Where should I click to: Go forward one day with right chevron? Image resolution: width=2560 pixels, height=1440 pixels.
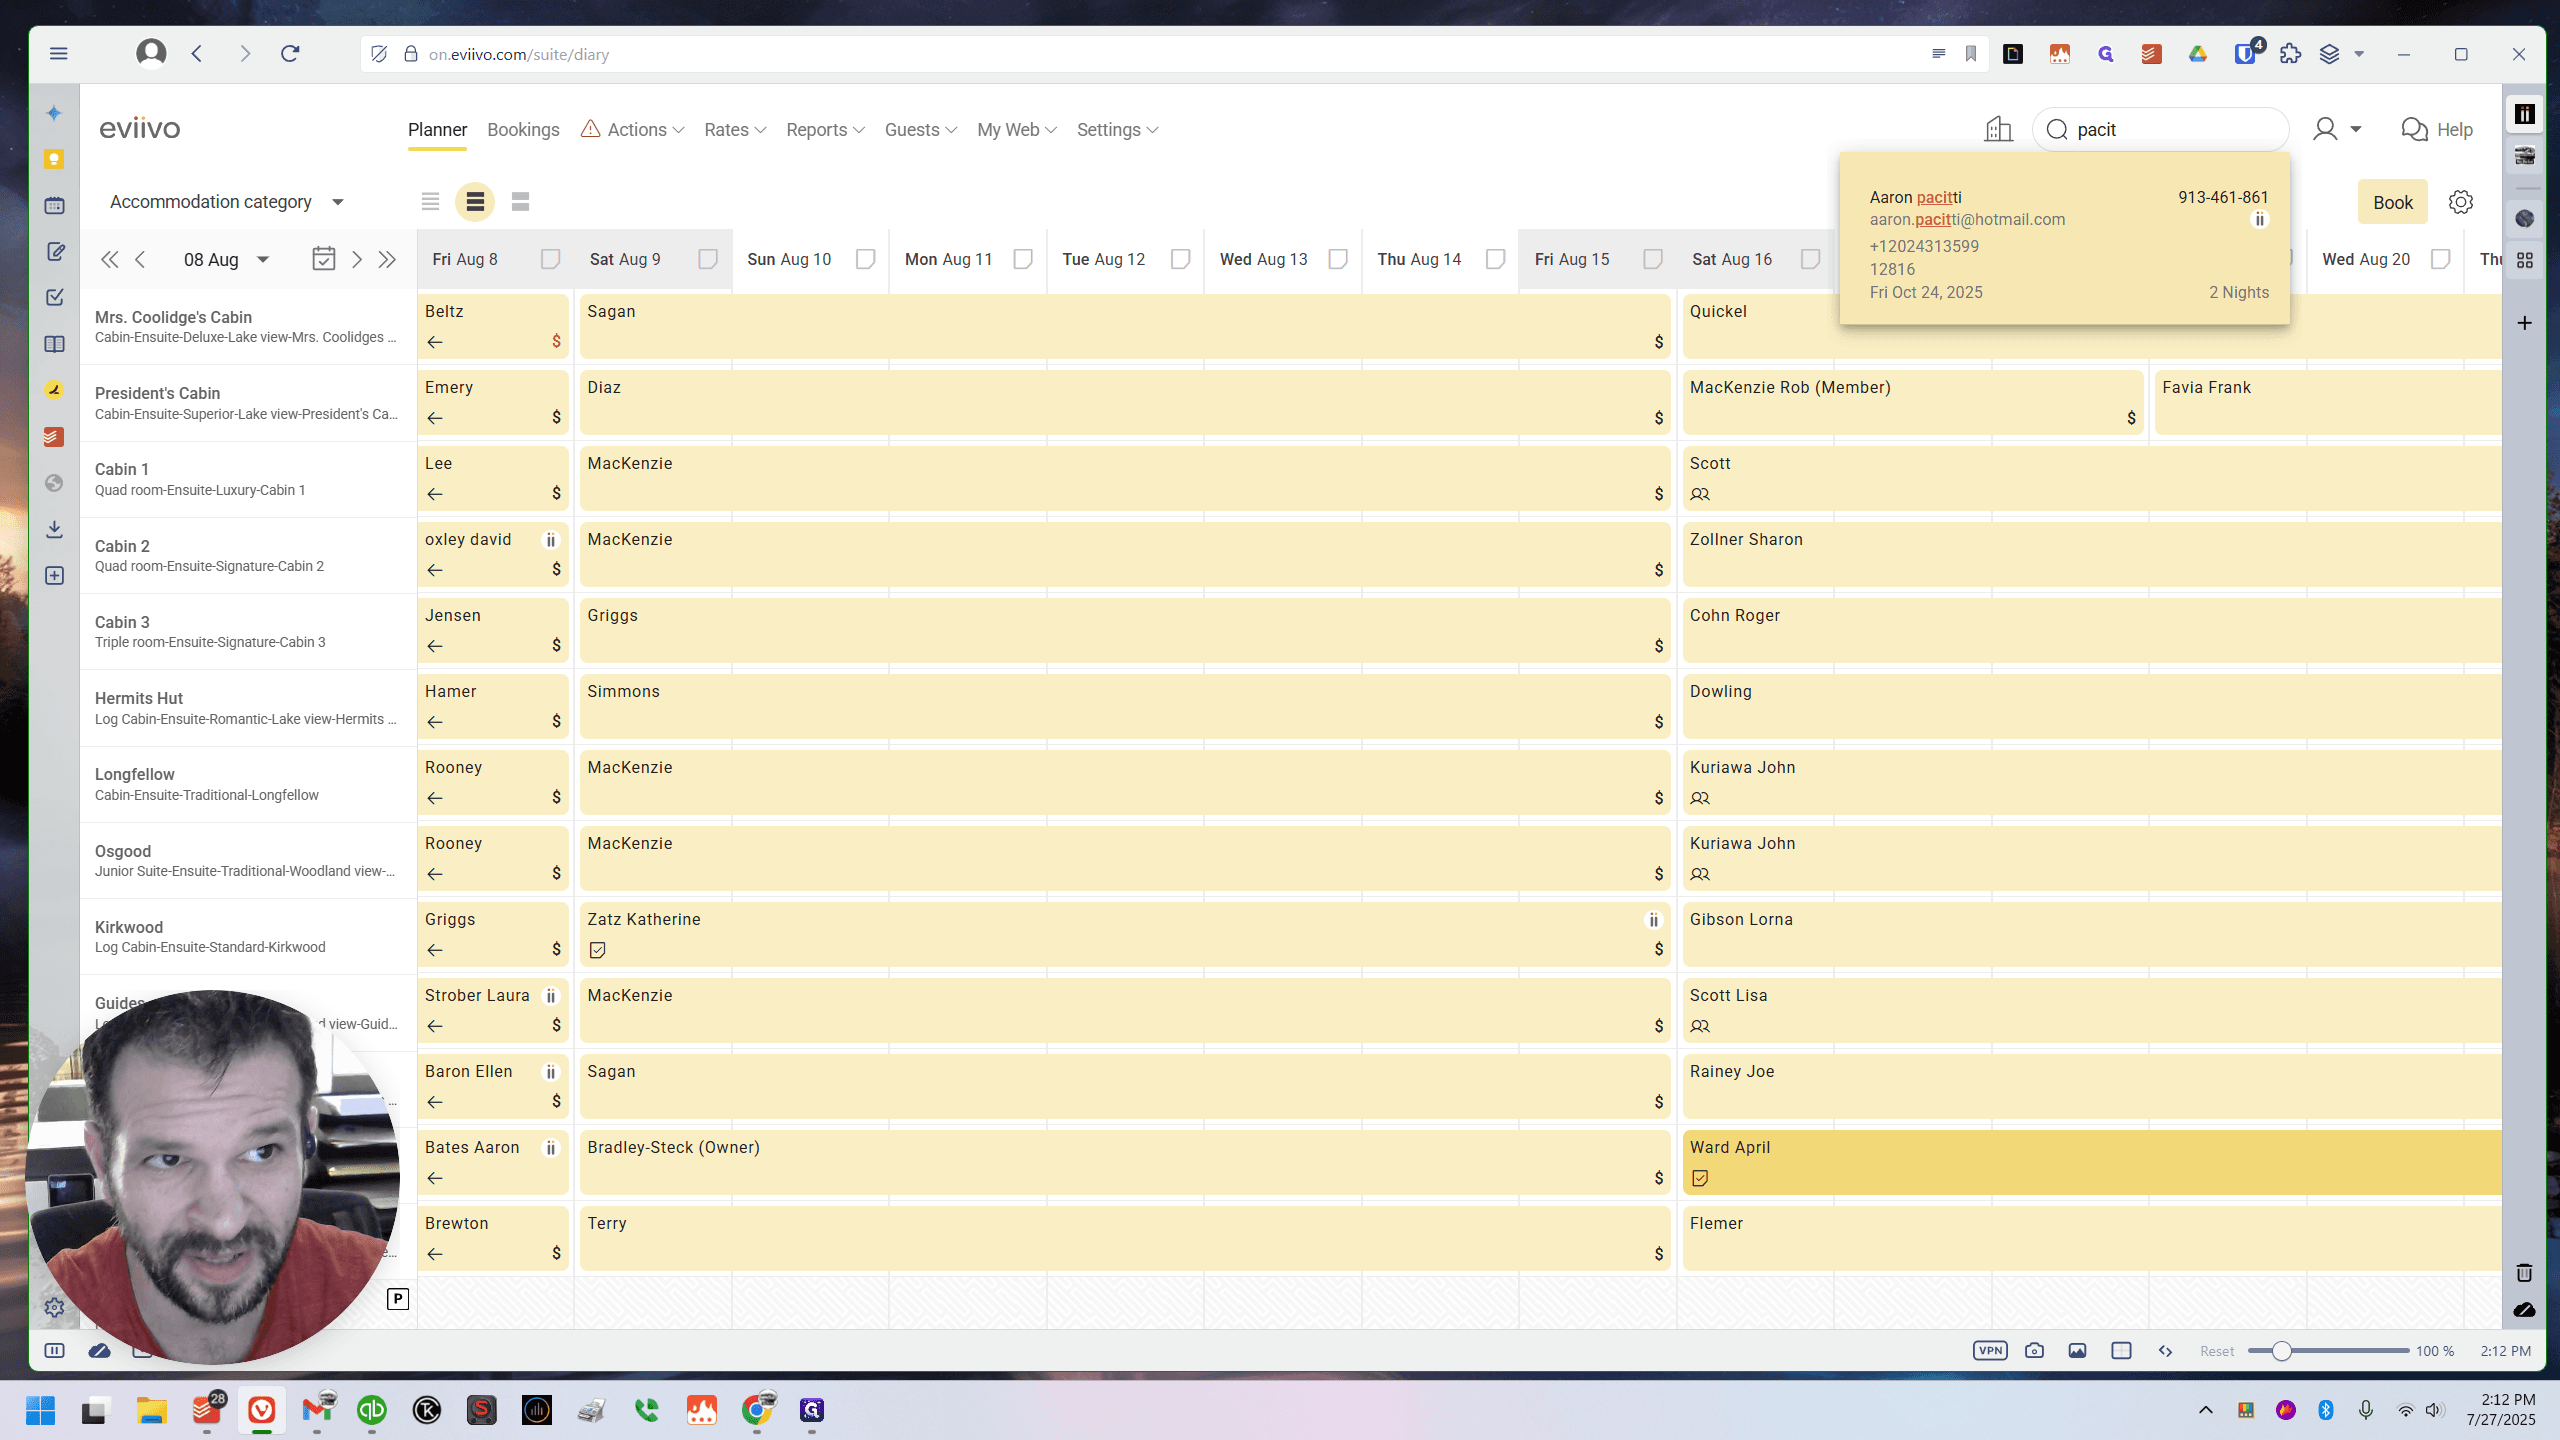click(x=356, y=260)
